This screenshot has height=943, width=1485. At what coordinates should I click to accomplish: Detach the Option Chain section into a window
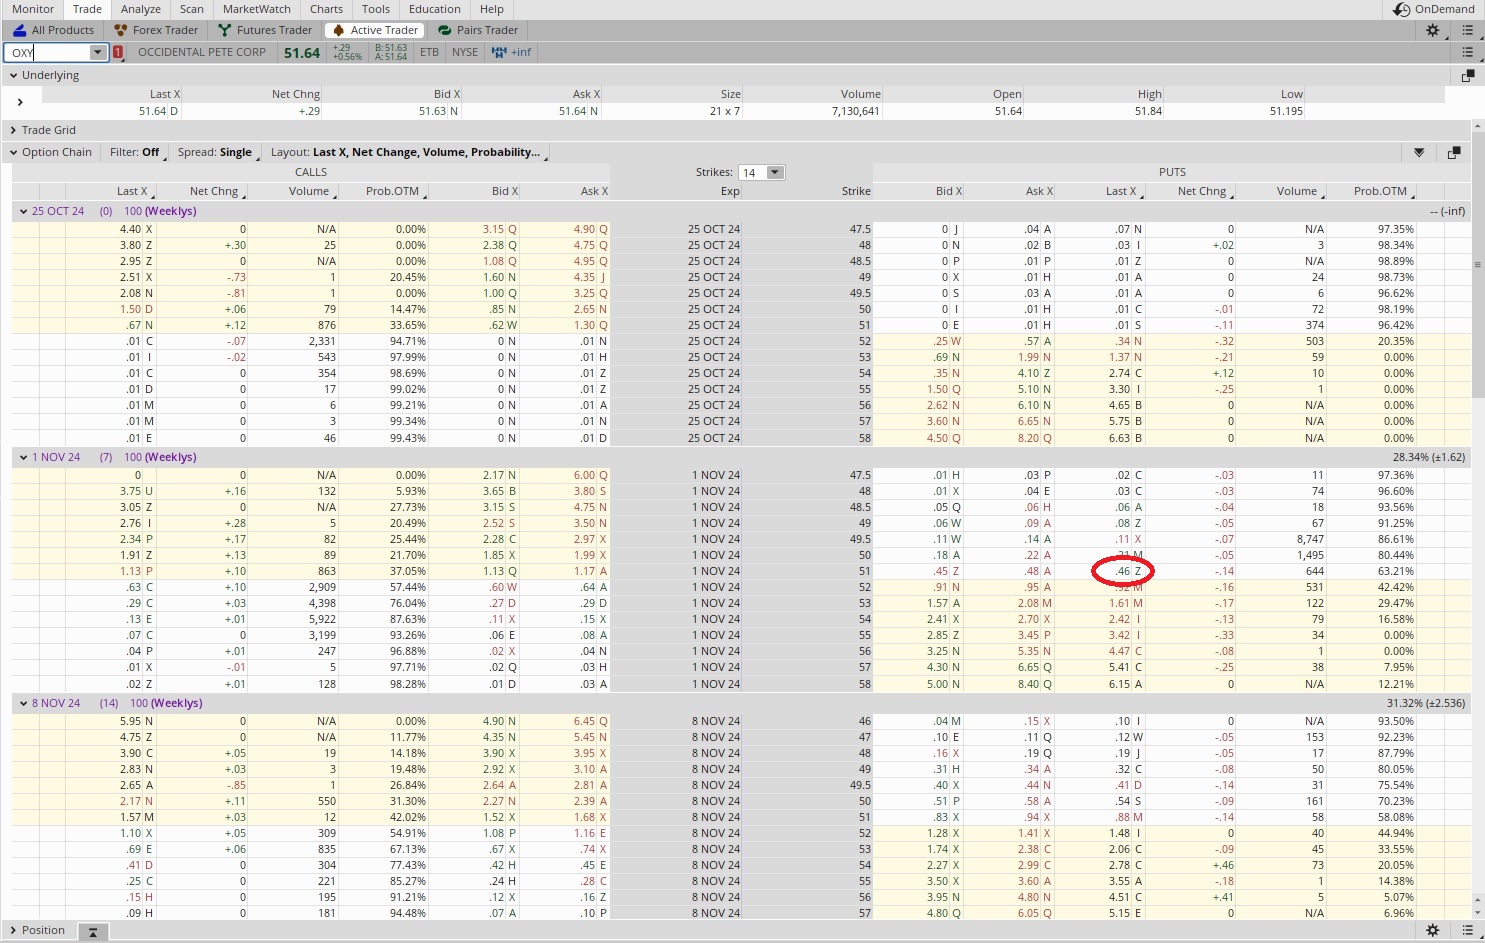[x=1454, y=153]
